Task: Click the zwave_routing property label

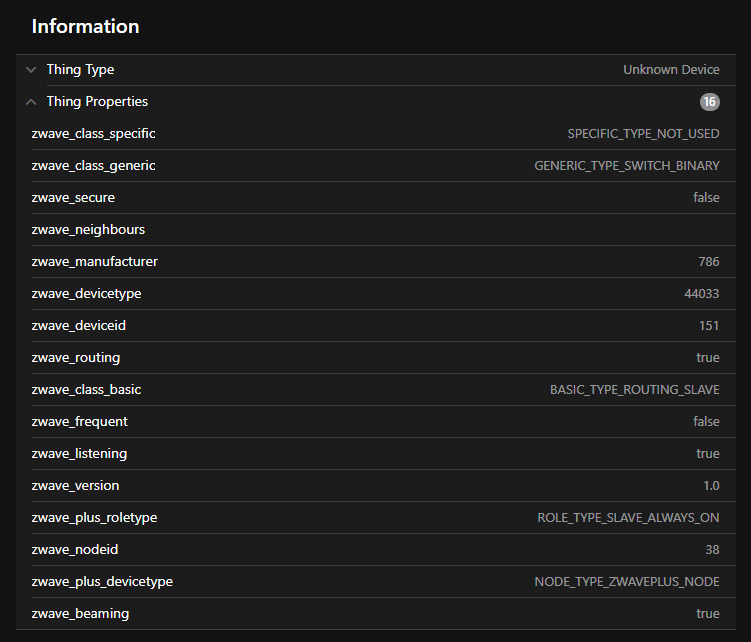Action: tap(75, 358)
